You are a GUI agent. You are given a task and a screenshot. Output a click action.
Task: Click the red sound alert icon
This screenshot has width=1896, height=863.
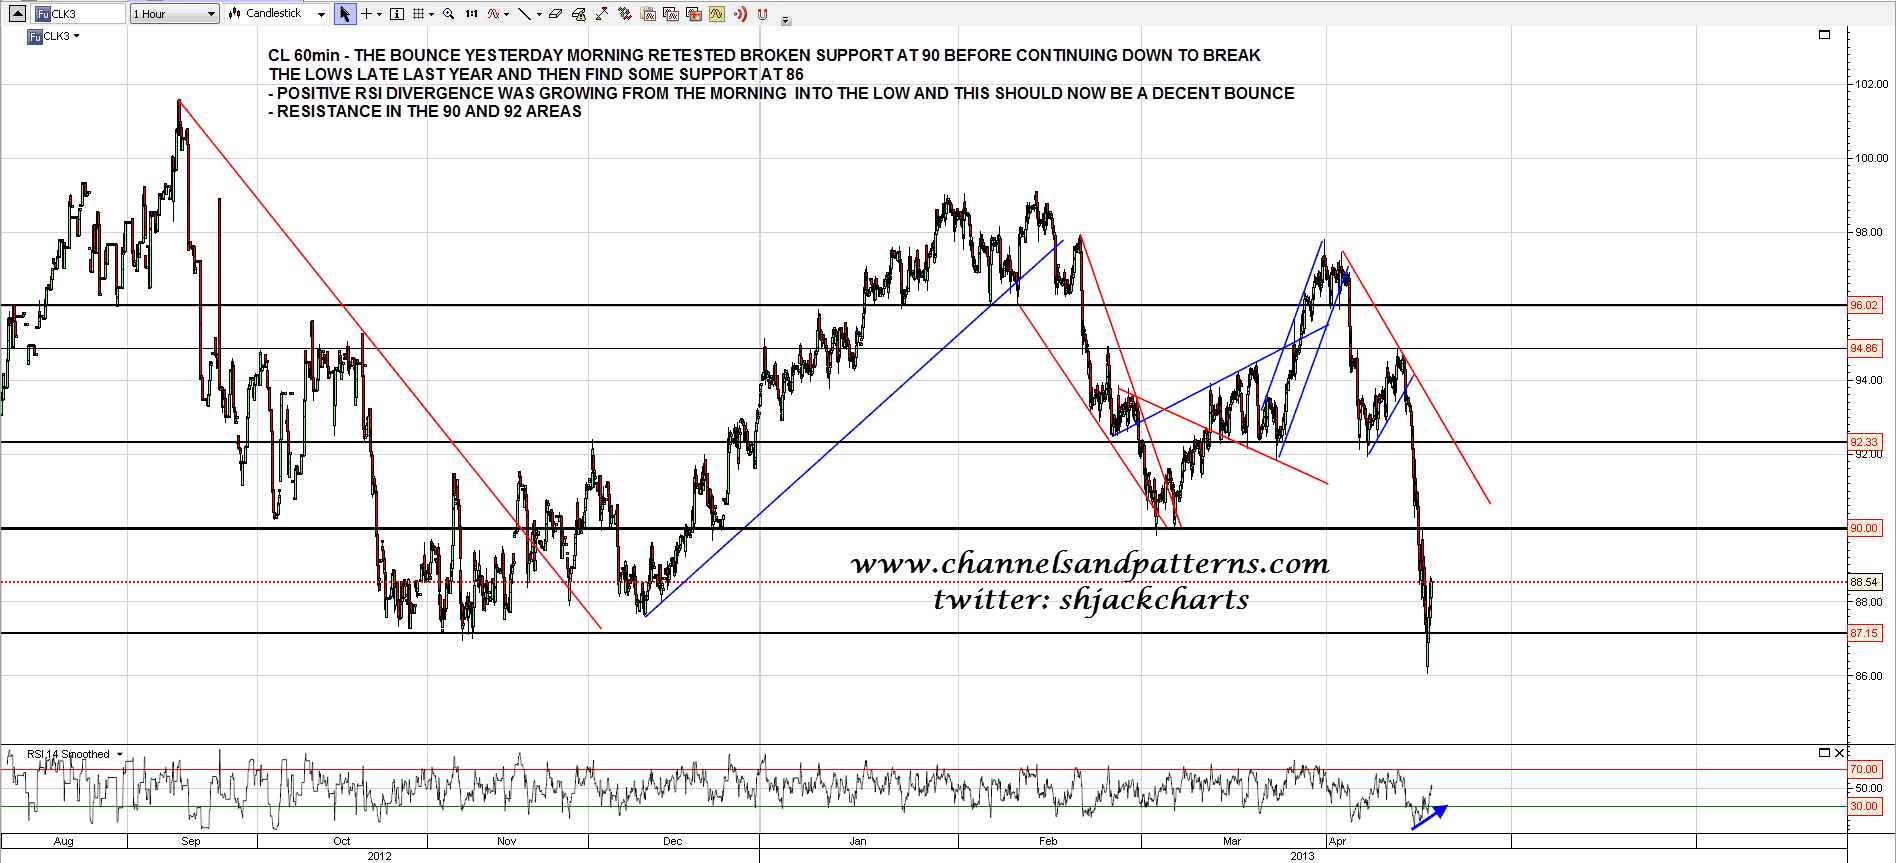point(740,14)
